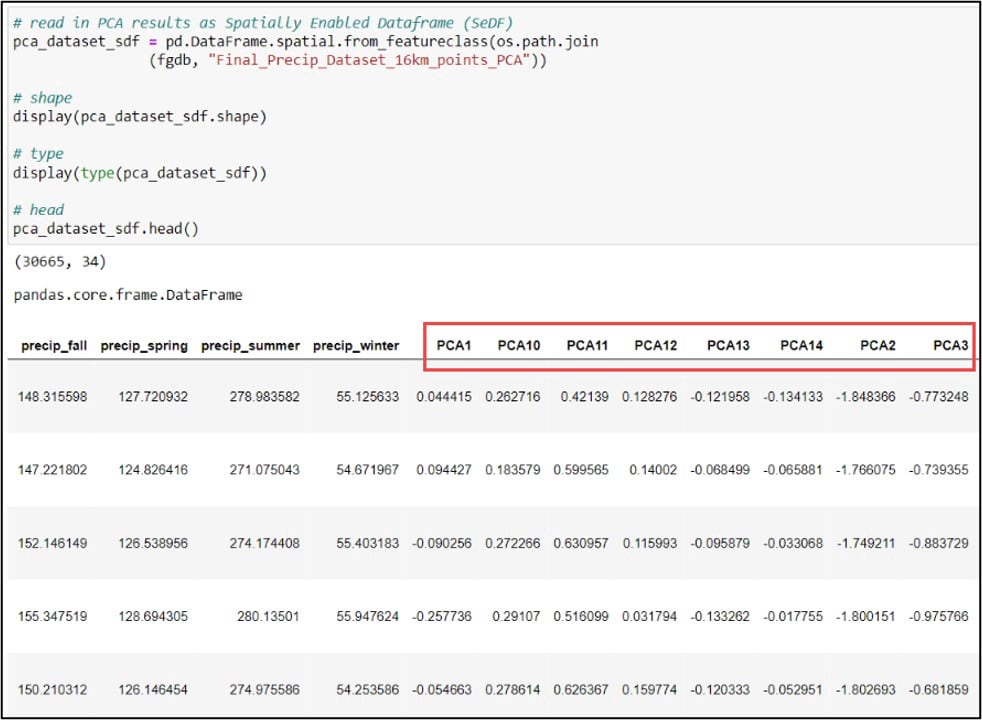Click the PCA13 column header
Screen dimensions: 982x720
pyautogui.click(x=728, y=346)
